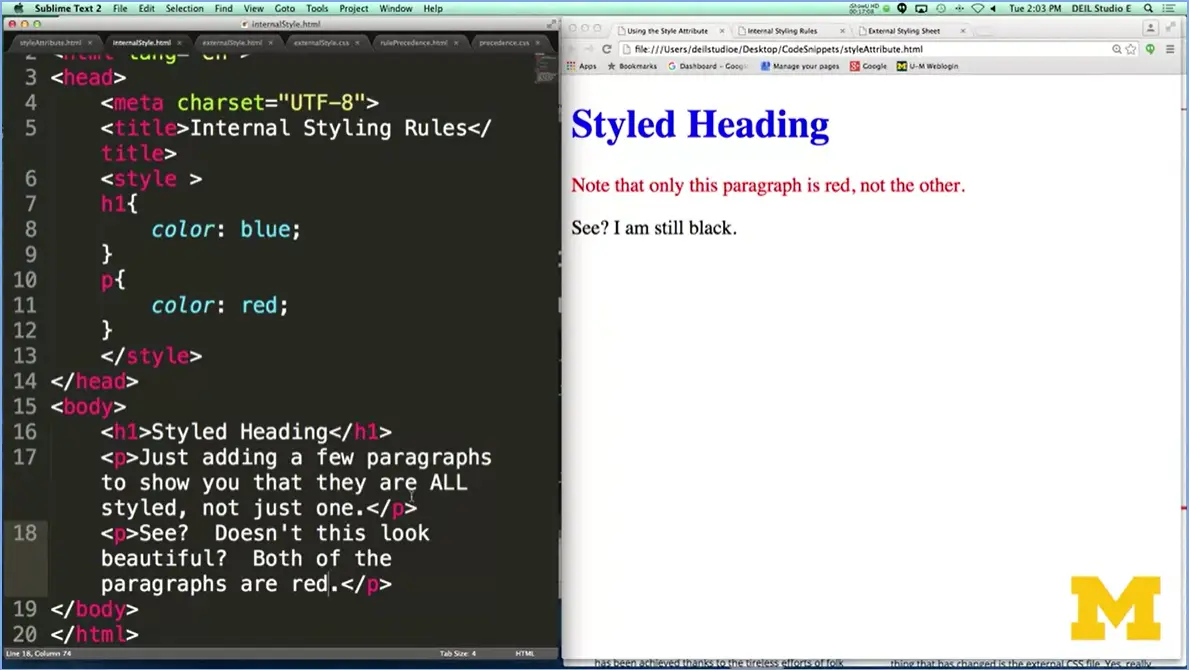The image size is (1189, 670).
Task: Open the Selection menu
Action: (x=184, y=8)
